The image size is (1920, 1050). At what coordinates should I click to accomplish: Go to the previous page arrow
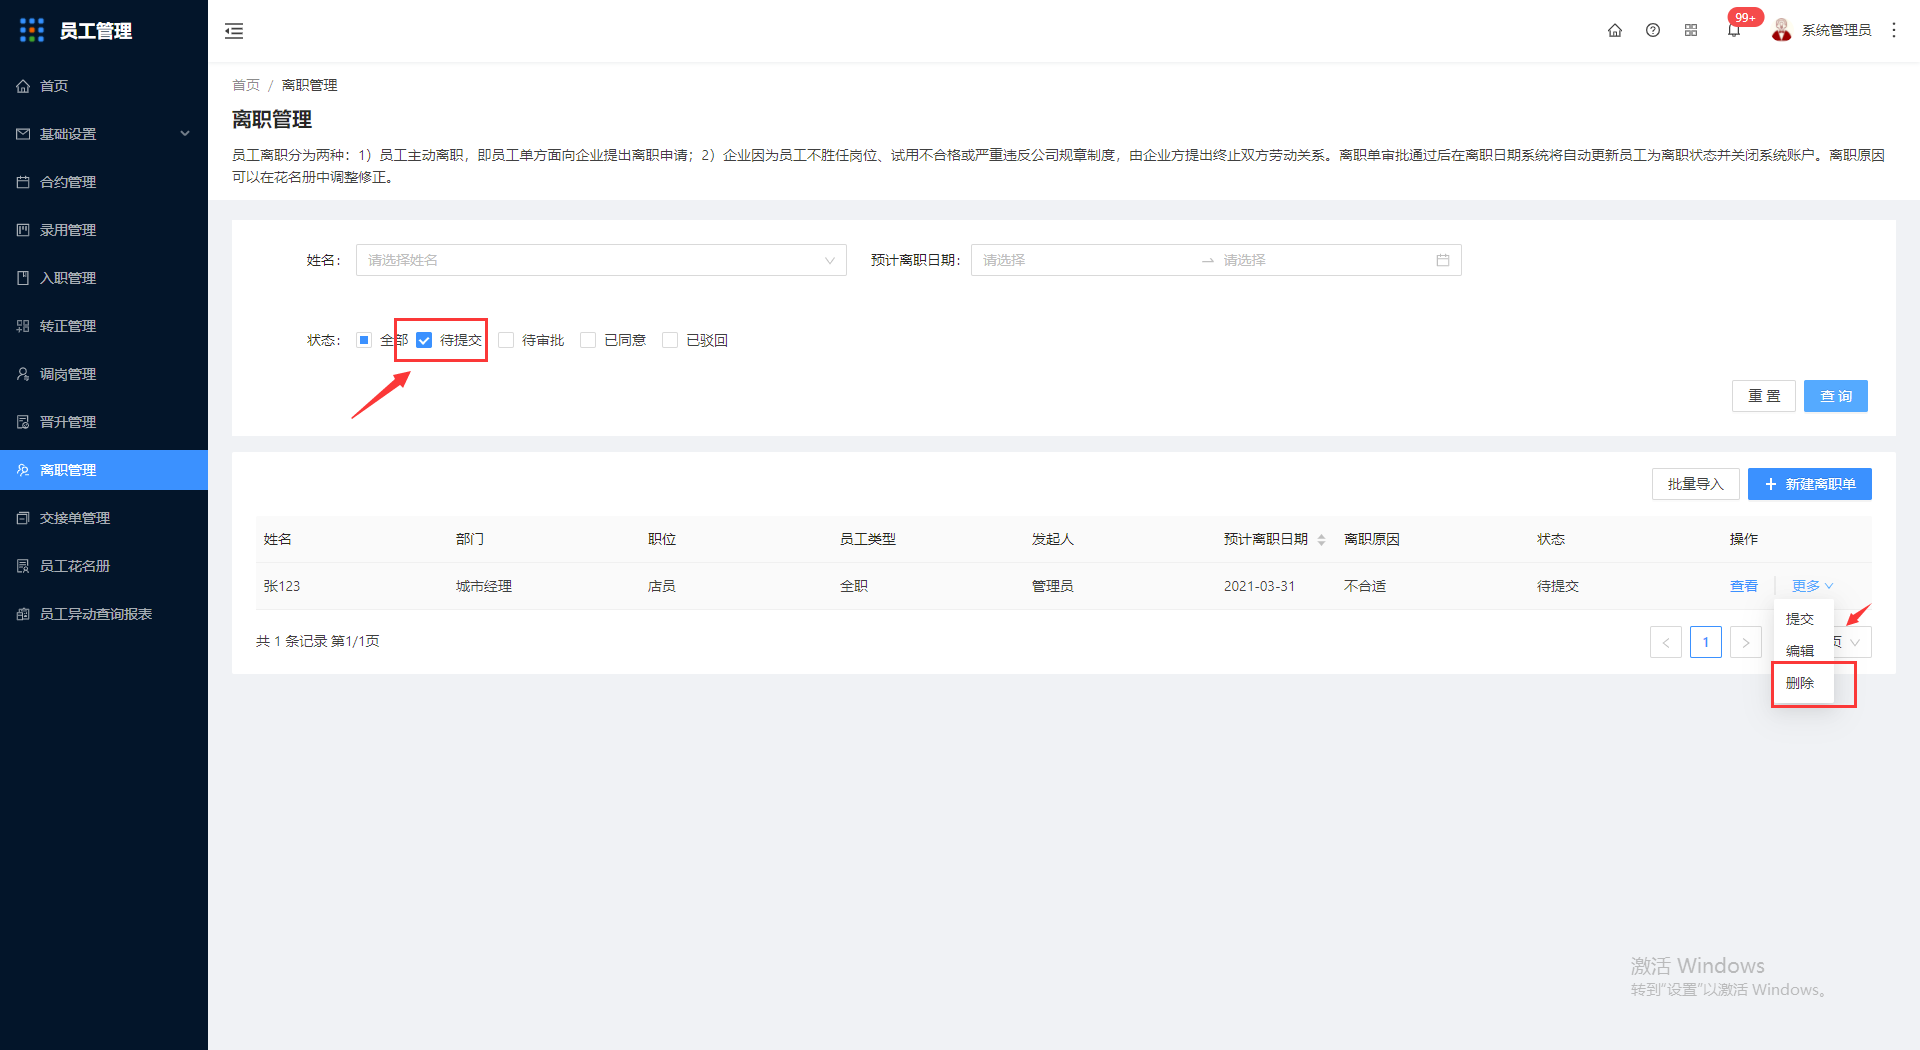coord(1666,642)
